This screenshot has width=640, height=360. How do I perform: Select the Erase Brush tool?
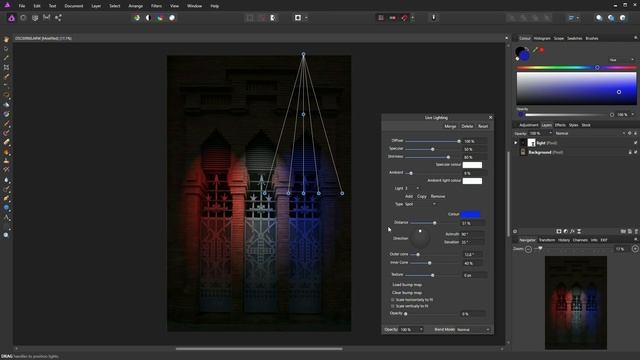[x=6, y=142]
